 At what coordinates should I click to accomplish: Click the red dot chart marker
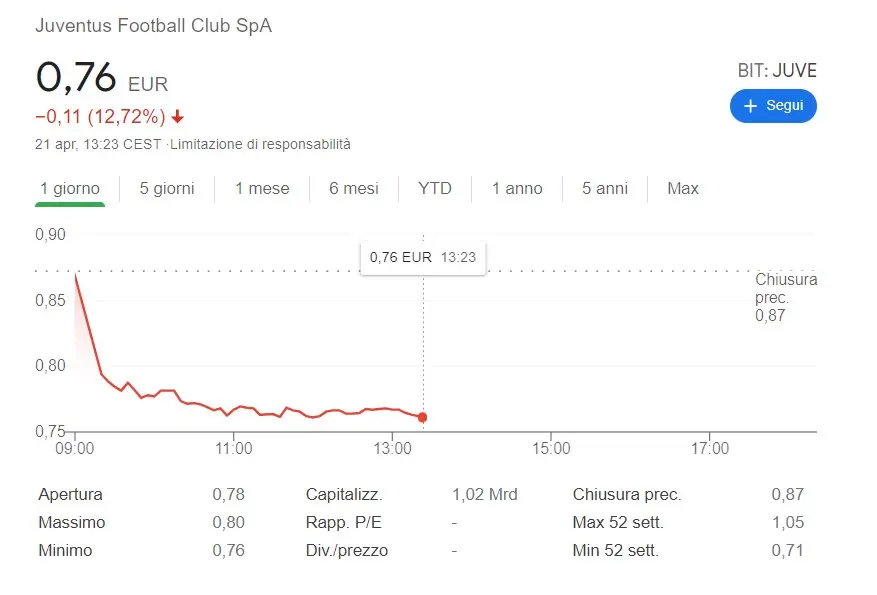click(x=422, y=417)
